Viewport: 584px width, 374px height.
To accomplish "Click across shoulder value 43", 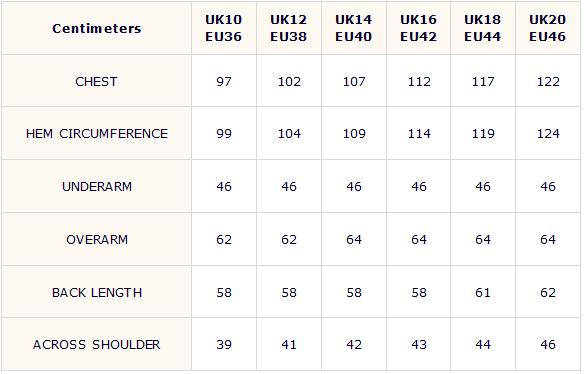I will click(x=419, y=345).
